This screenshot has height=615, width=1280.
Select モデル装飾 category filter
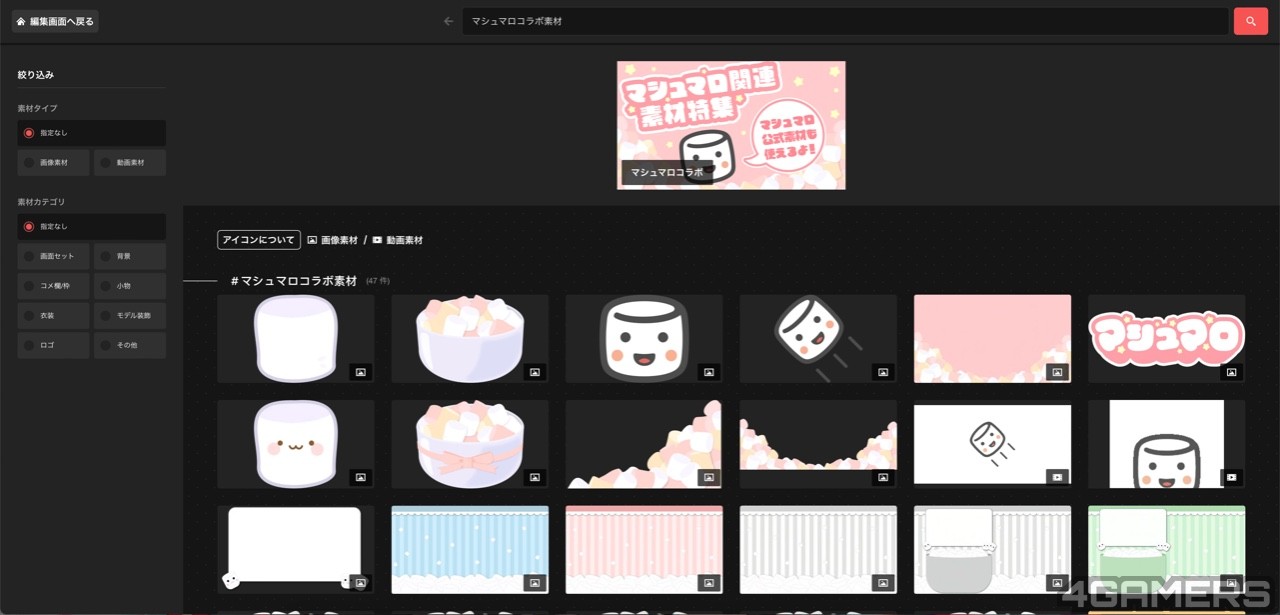click(130, 316)
